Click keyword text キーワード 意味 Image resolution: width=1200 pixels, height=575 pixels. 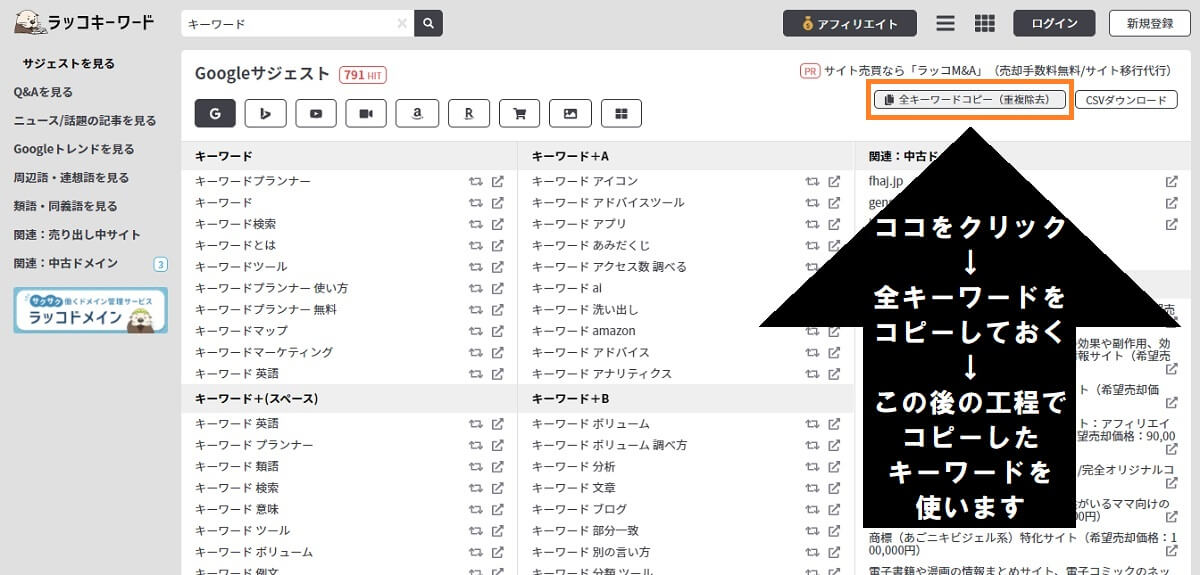(237, 509)
